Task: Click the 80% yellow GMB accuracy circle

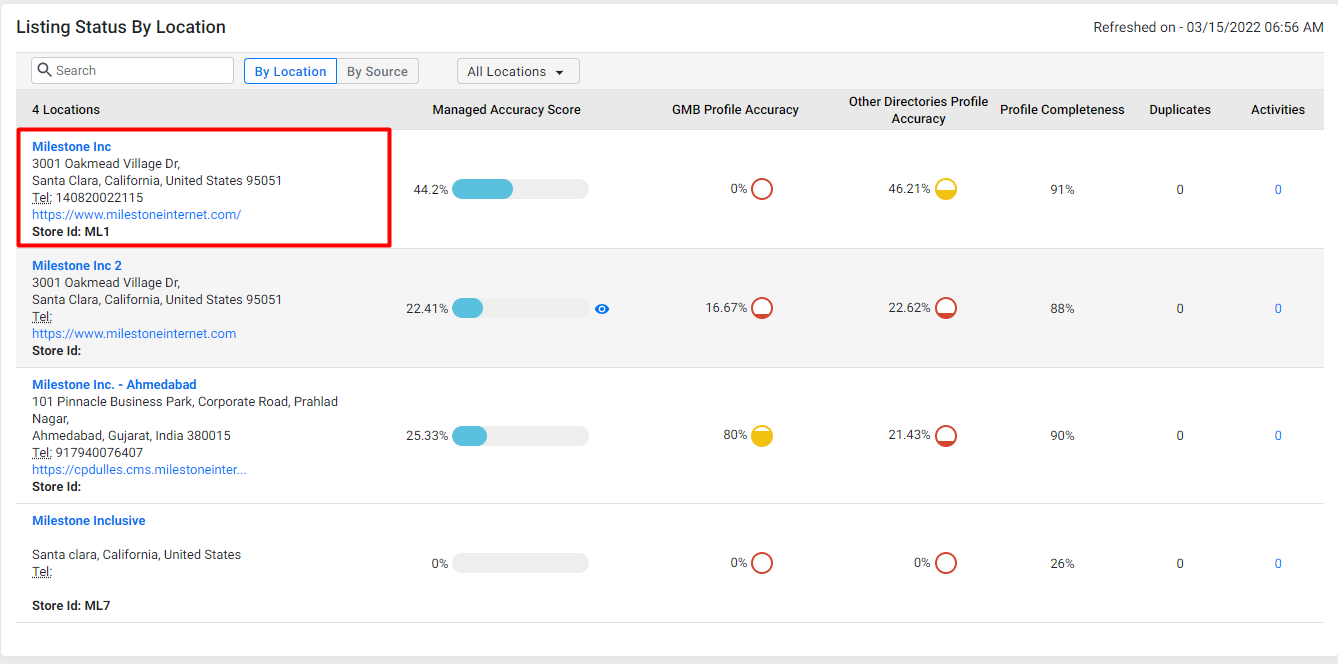Action: point(762,435)
